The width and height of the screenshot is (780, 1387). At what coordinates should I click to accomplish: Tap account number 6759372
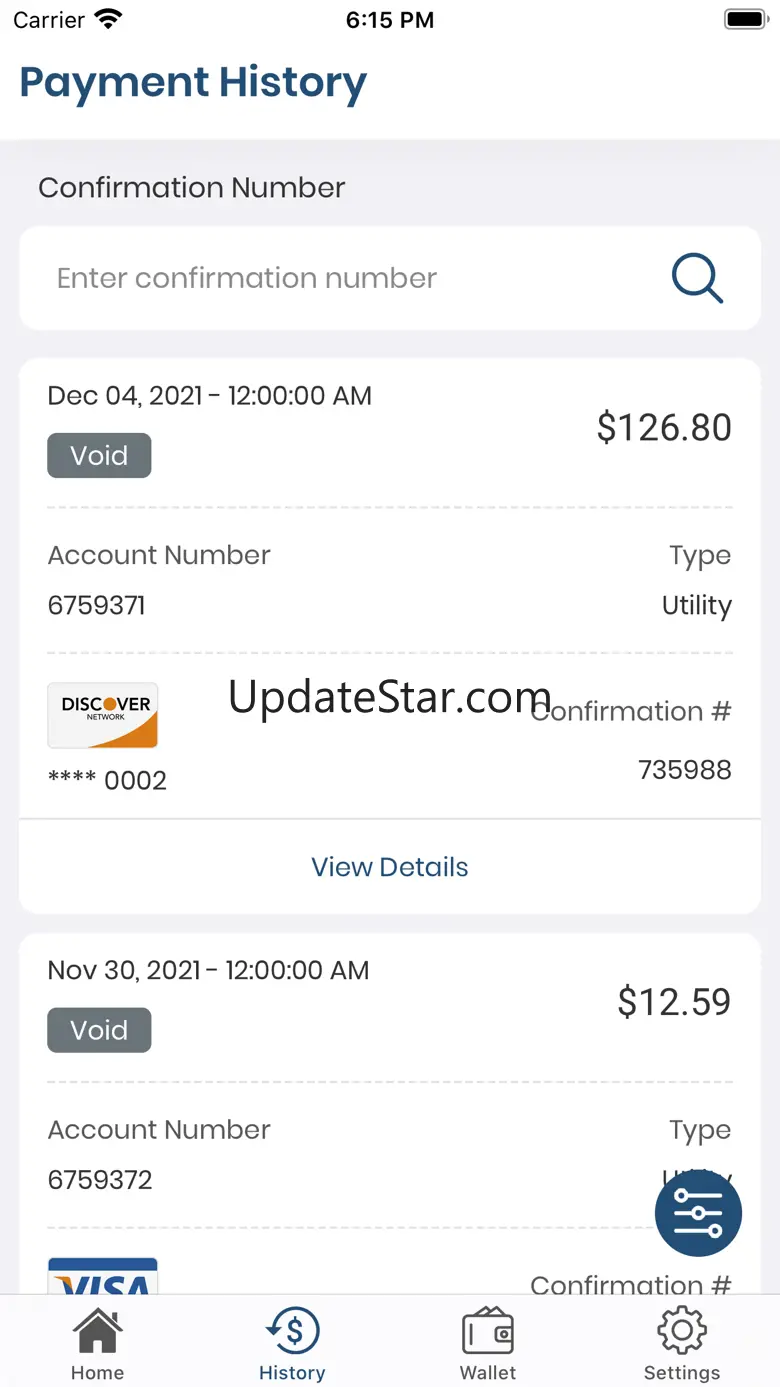(x=100, y=1180)
